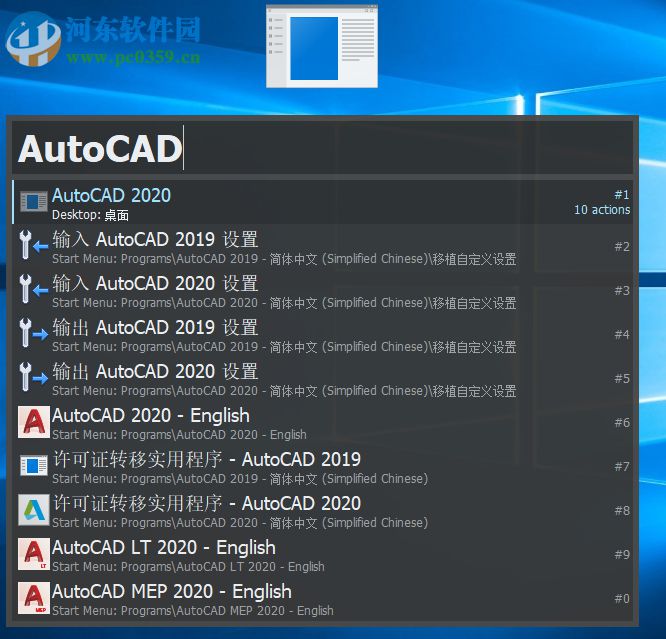Screen dimensions: 666x639
Task: Click the red AutoCAD 2020 - English icon
Action: pos(34,422)
